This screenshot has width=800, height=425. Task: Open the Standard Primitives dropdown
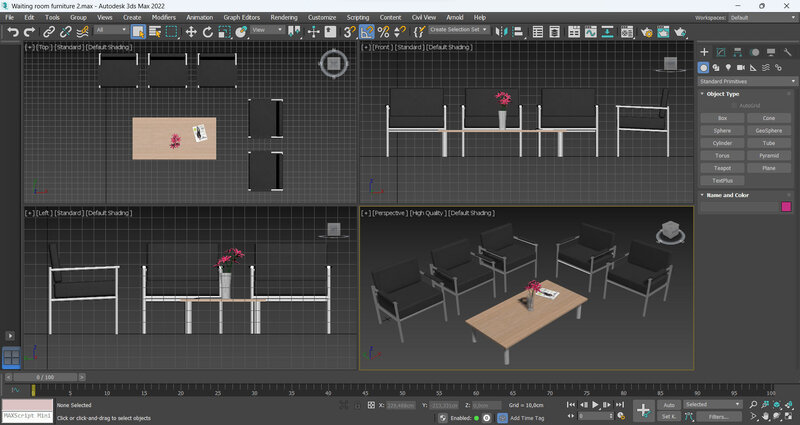tap(745, 80)
